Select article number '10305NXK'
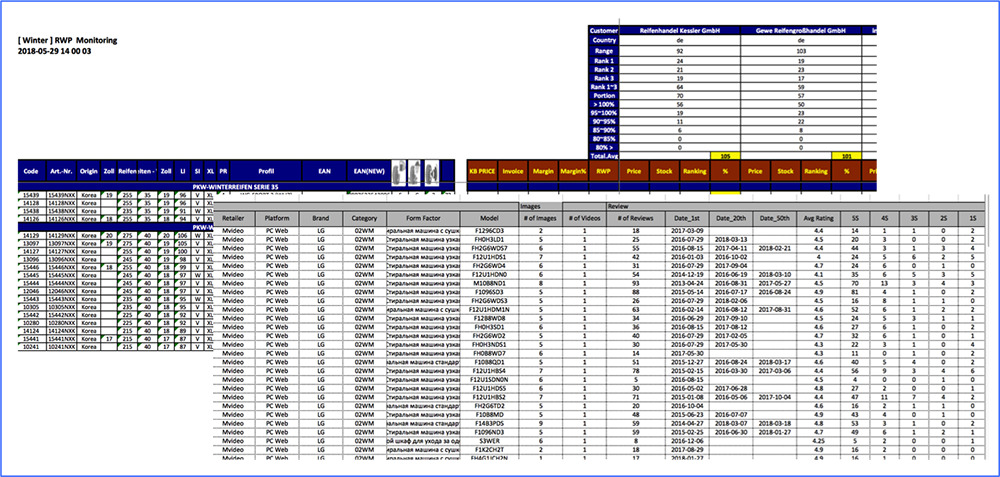This screenshot has height=477, width=1000. pyautogui.click(x=61, y=307)
